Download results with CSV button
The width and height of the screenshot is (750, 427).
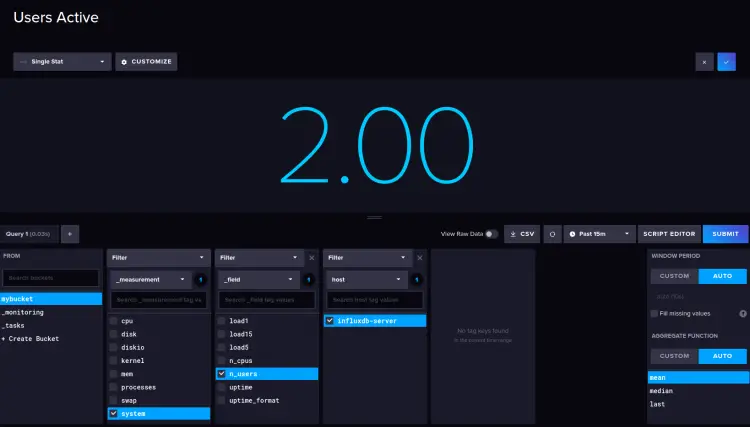[x=522, y=234]
